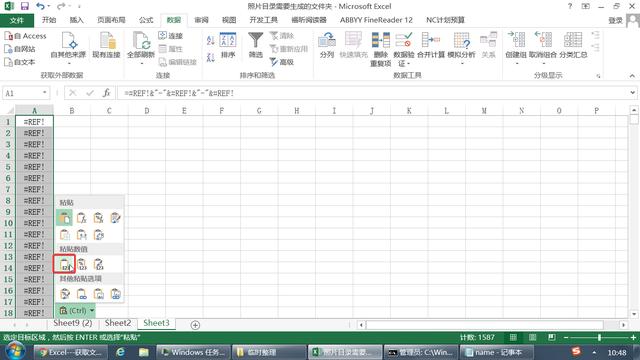Screen dimensions: 640x360
Task: Add a new sheet with plus button
Action: point(195,325)
